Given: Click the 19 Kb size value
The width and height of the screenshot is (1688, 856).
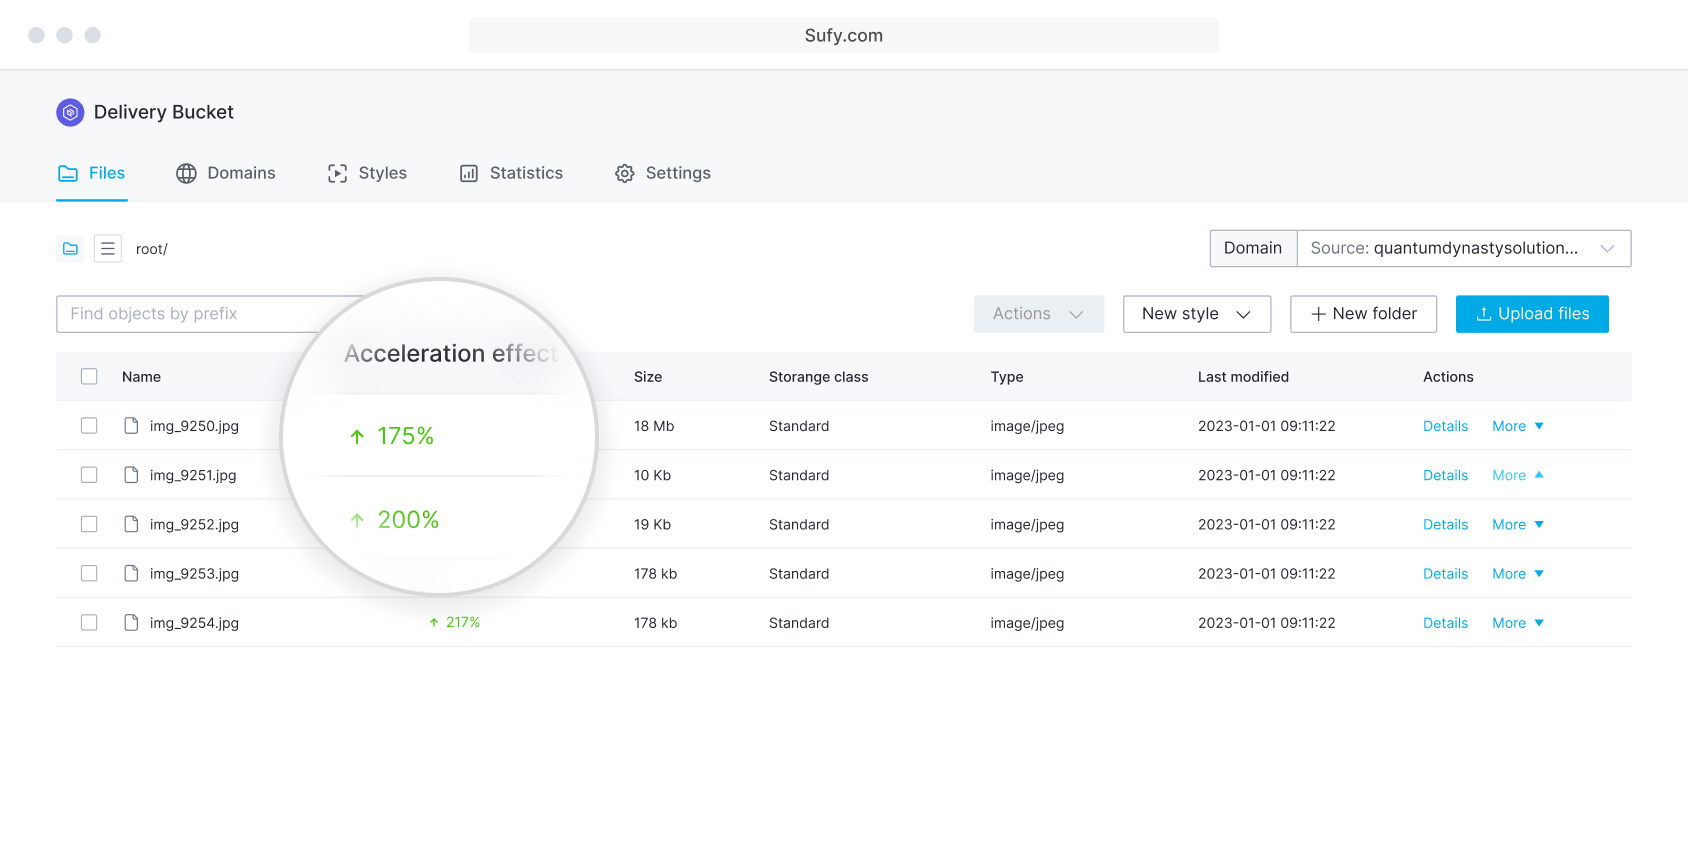Looking at the screenshot, I should 652,524.
